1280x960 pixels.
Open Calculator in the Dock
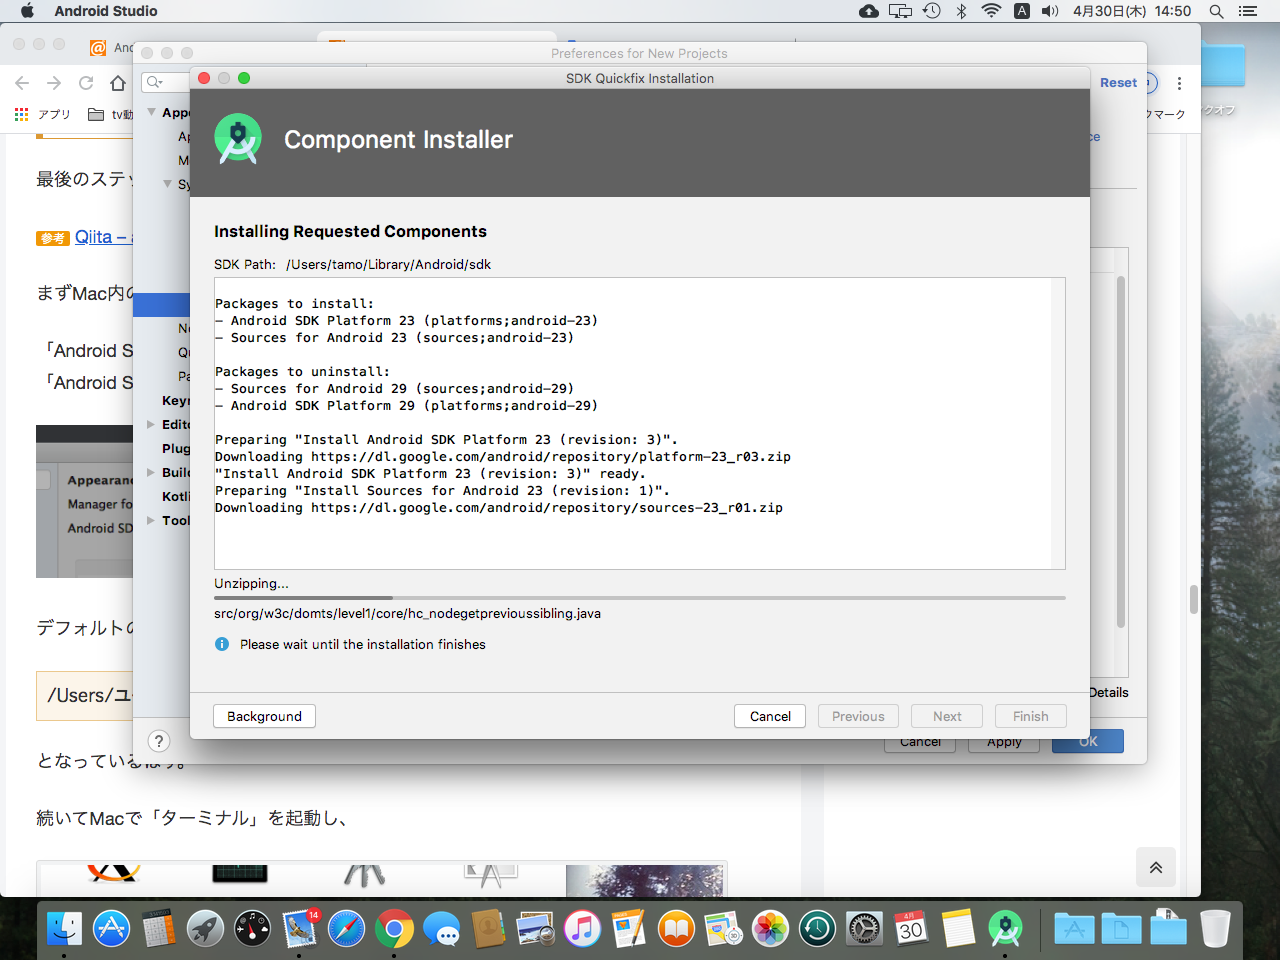[159, 929]
